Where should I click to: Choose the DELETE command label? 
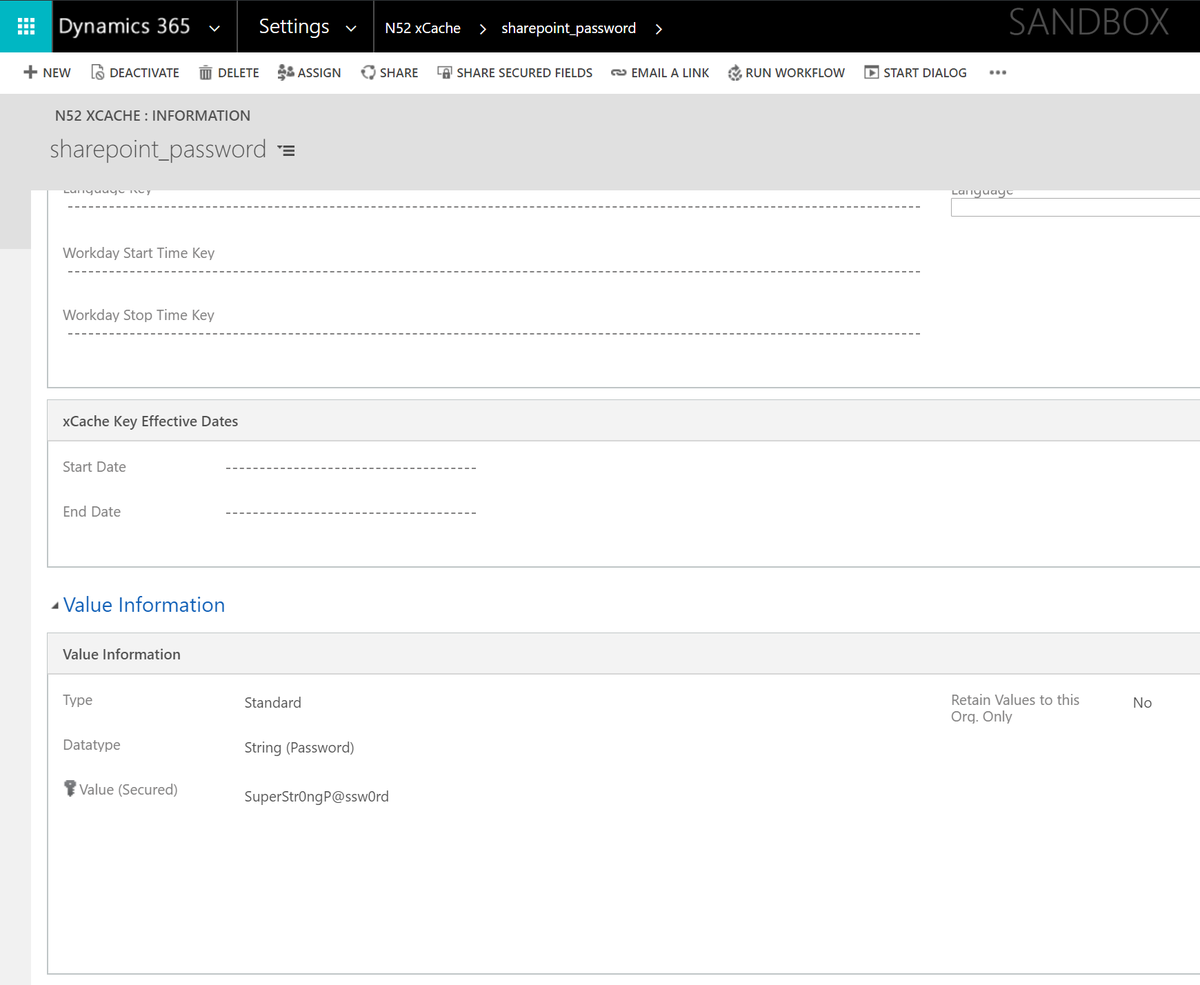[x=238, y=73]
